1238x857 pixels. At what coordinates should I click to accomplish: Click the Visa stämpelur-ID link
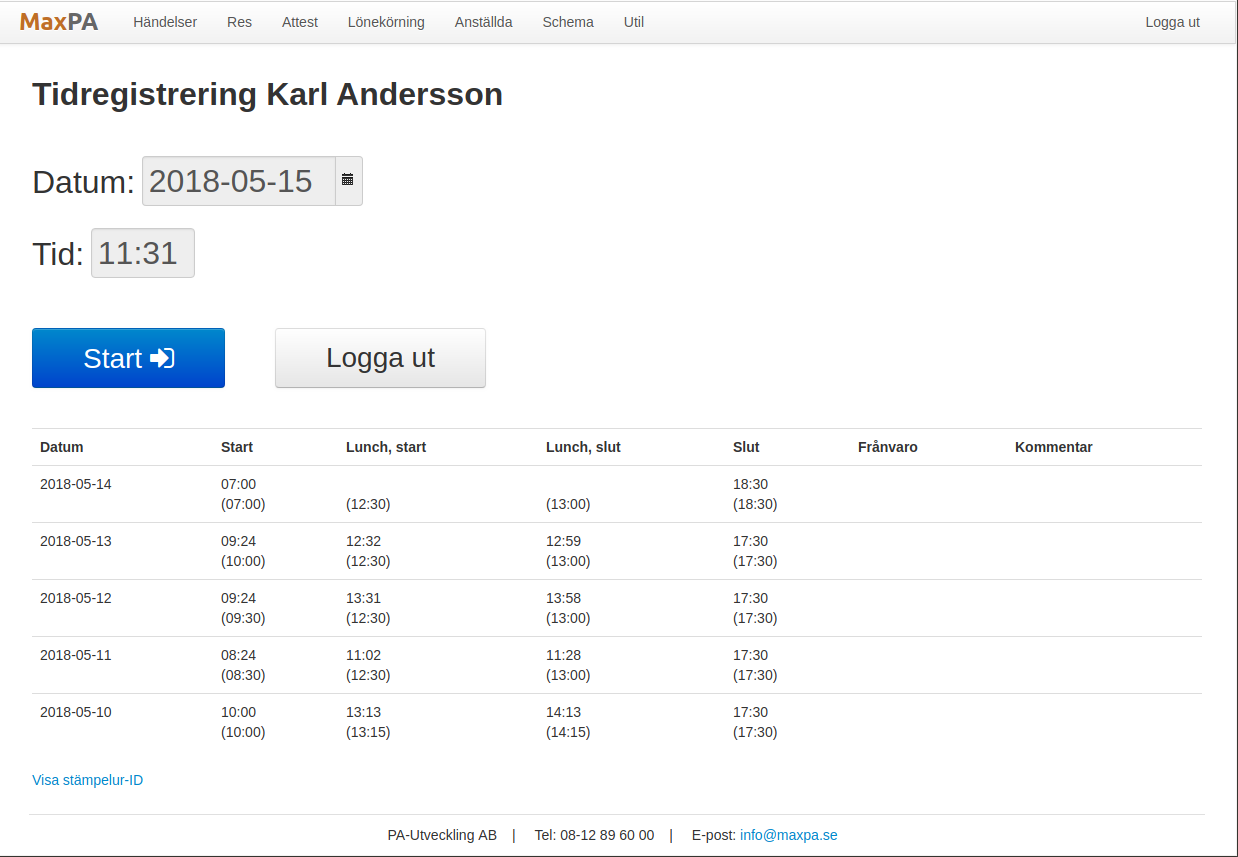coord(88,780)
